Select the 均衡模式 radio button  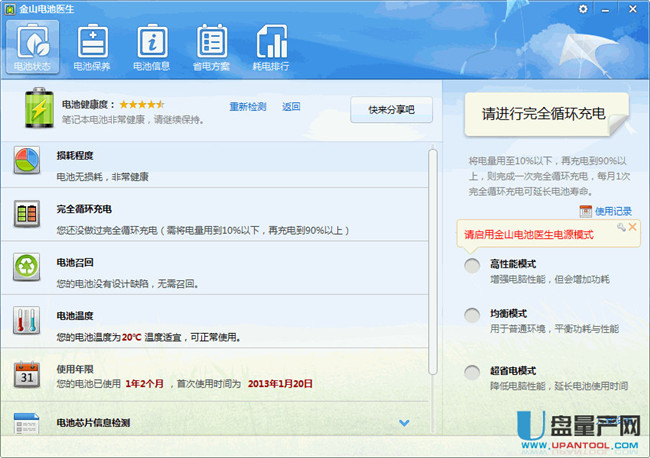tap(472, 315)
